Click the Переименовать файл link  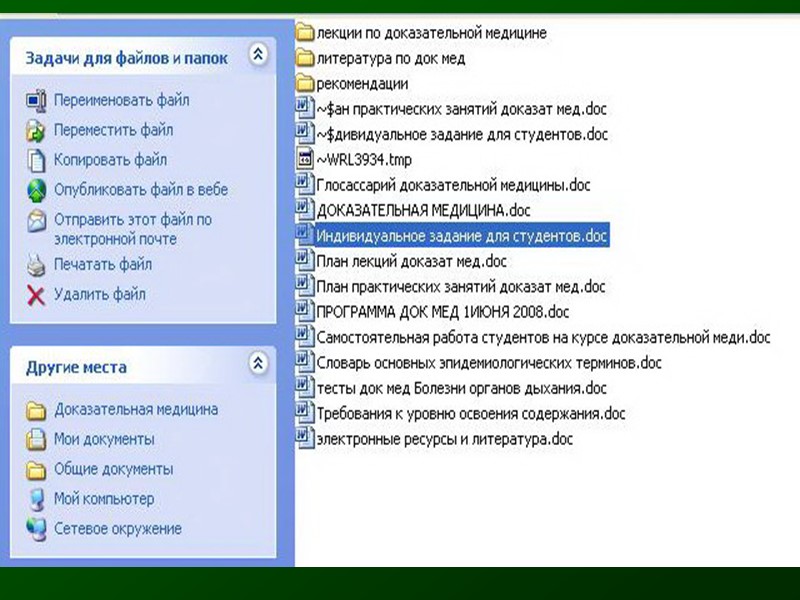[121, 100]
